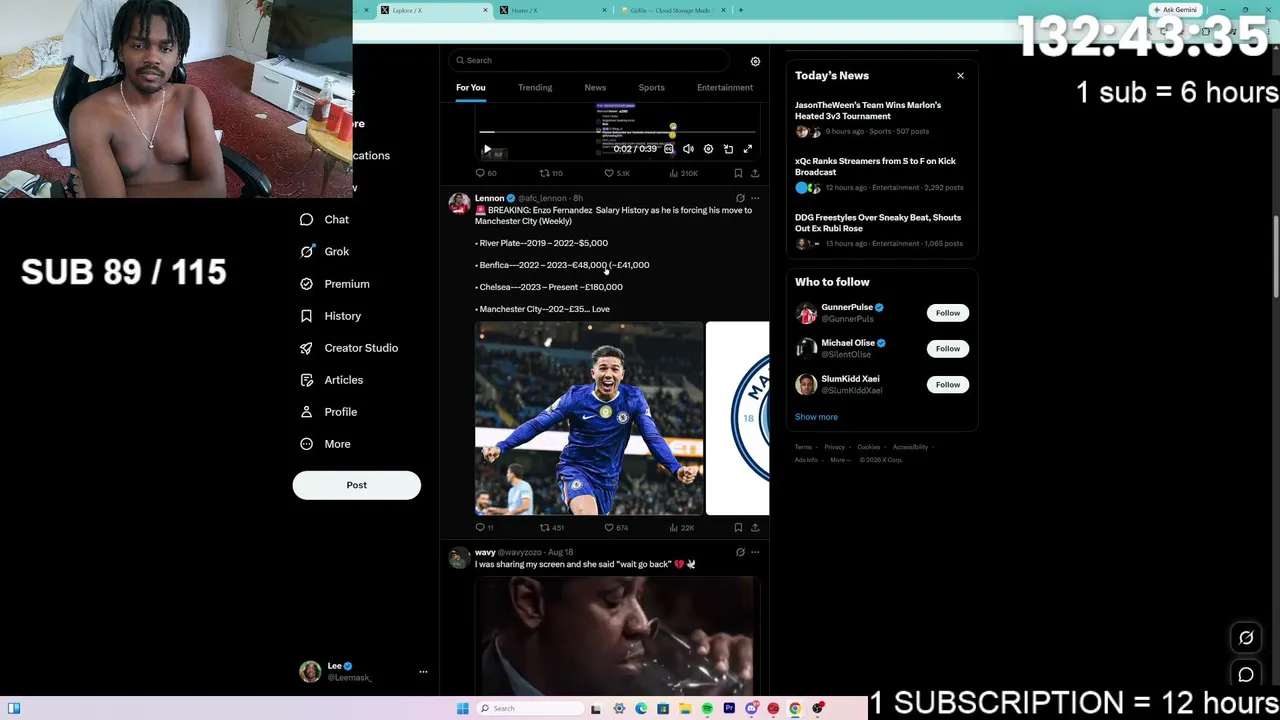Viewport: 1280px width, 720px height.
Task: Open video playback settings gear
Action: (708, 149)
